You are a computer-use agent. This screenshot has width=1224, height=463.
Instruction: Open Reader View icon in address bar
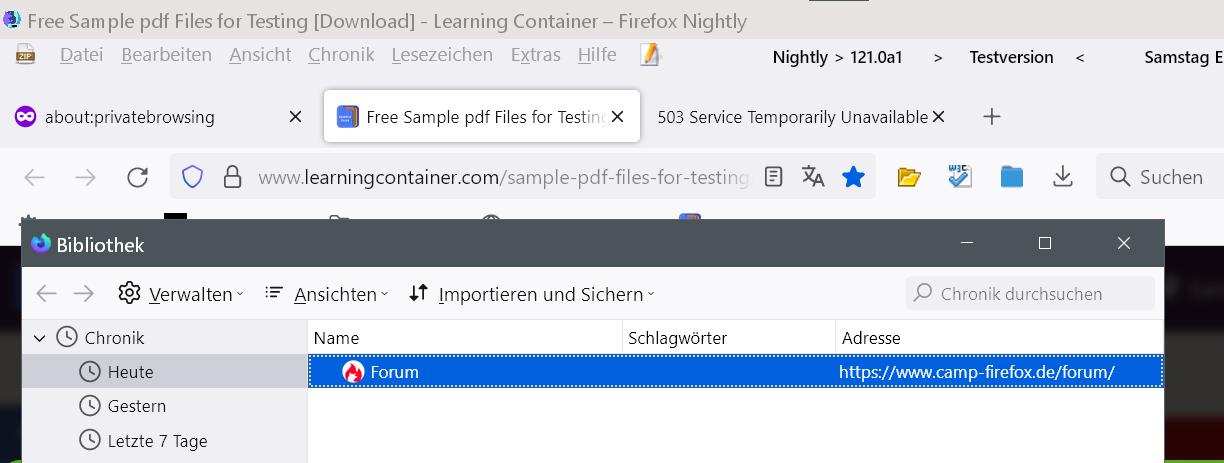(x=773, y=178)
